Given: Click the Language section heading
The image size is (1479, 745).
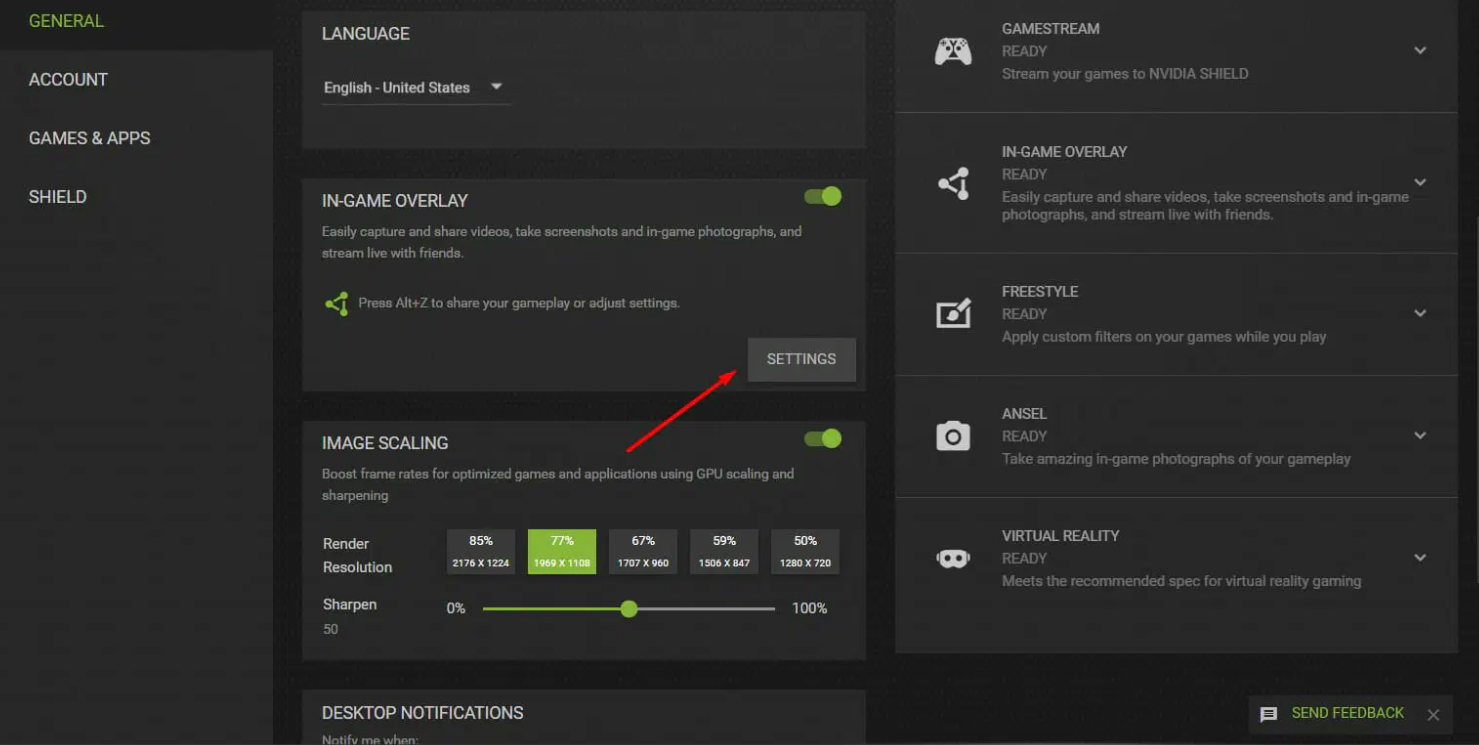Looking at the screenshot, I should 366,34.
